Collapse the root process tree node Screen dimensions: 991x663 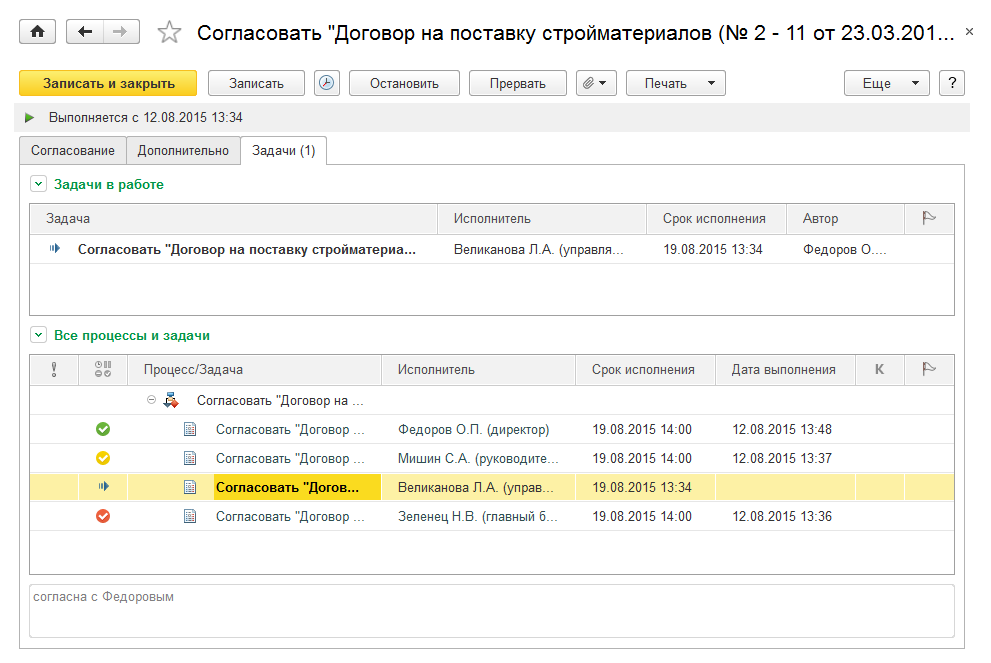click(152, 400)
